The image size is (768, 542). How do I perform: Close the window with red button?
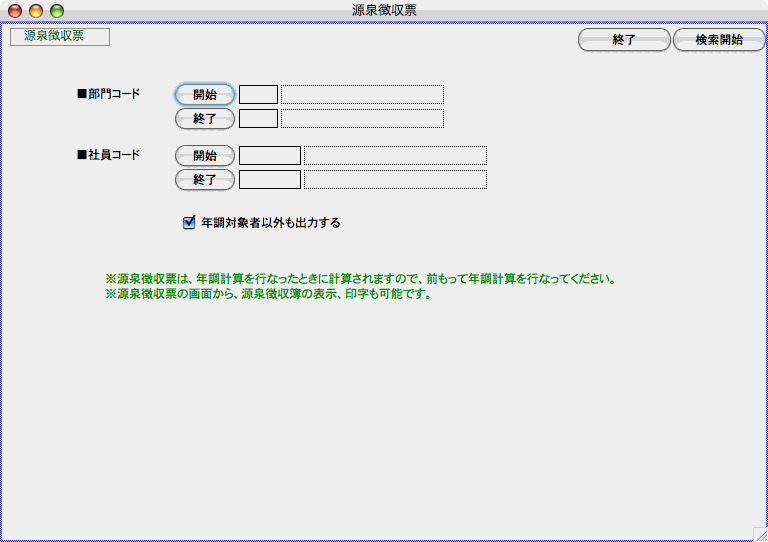(15, 10)
